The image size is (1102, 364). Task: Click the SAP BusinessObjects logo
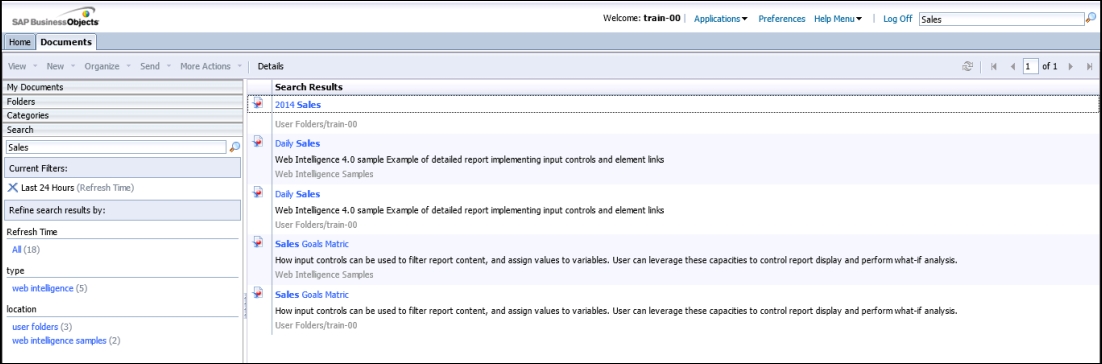click(56, 18)
